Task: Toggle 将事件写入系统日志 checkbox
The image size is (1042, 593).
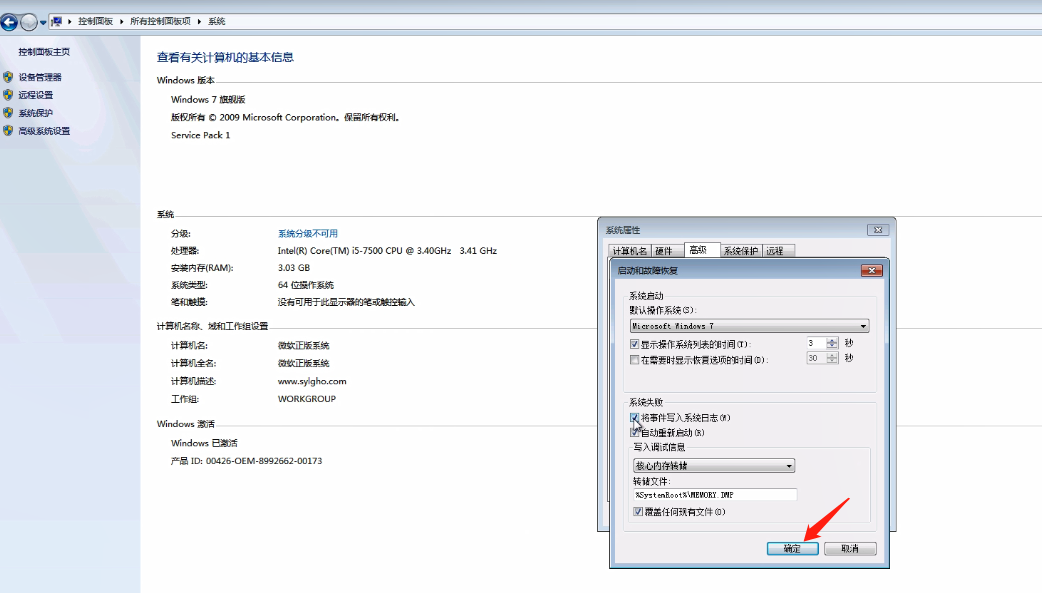Action: pyautogui.click(x=635, y=417)
